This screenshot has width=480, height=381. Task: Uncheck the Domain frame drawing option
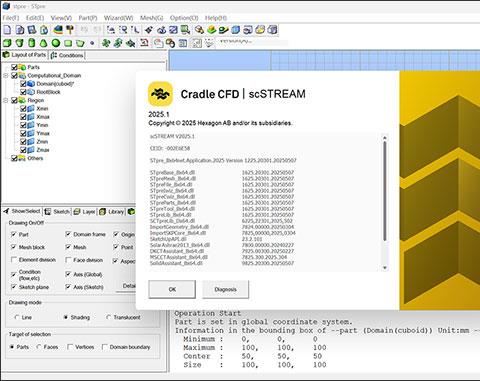tap(68, 234)
